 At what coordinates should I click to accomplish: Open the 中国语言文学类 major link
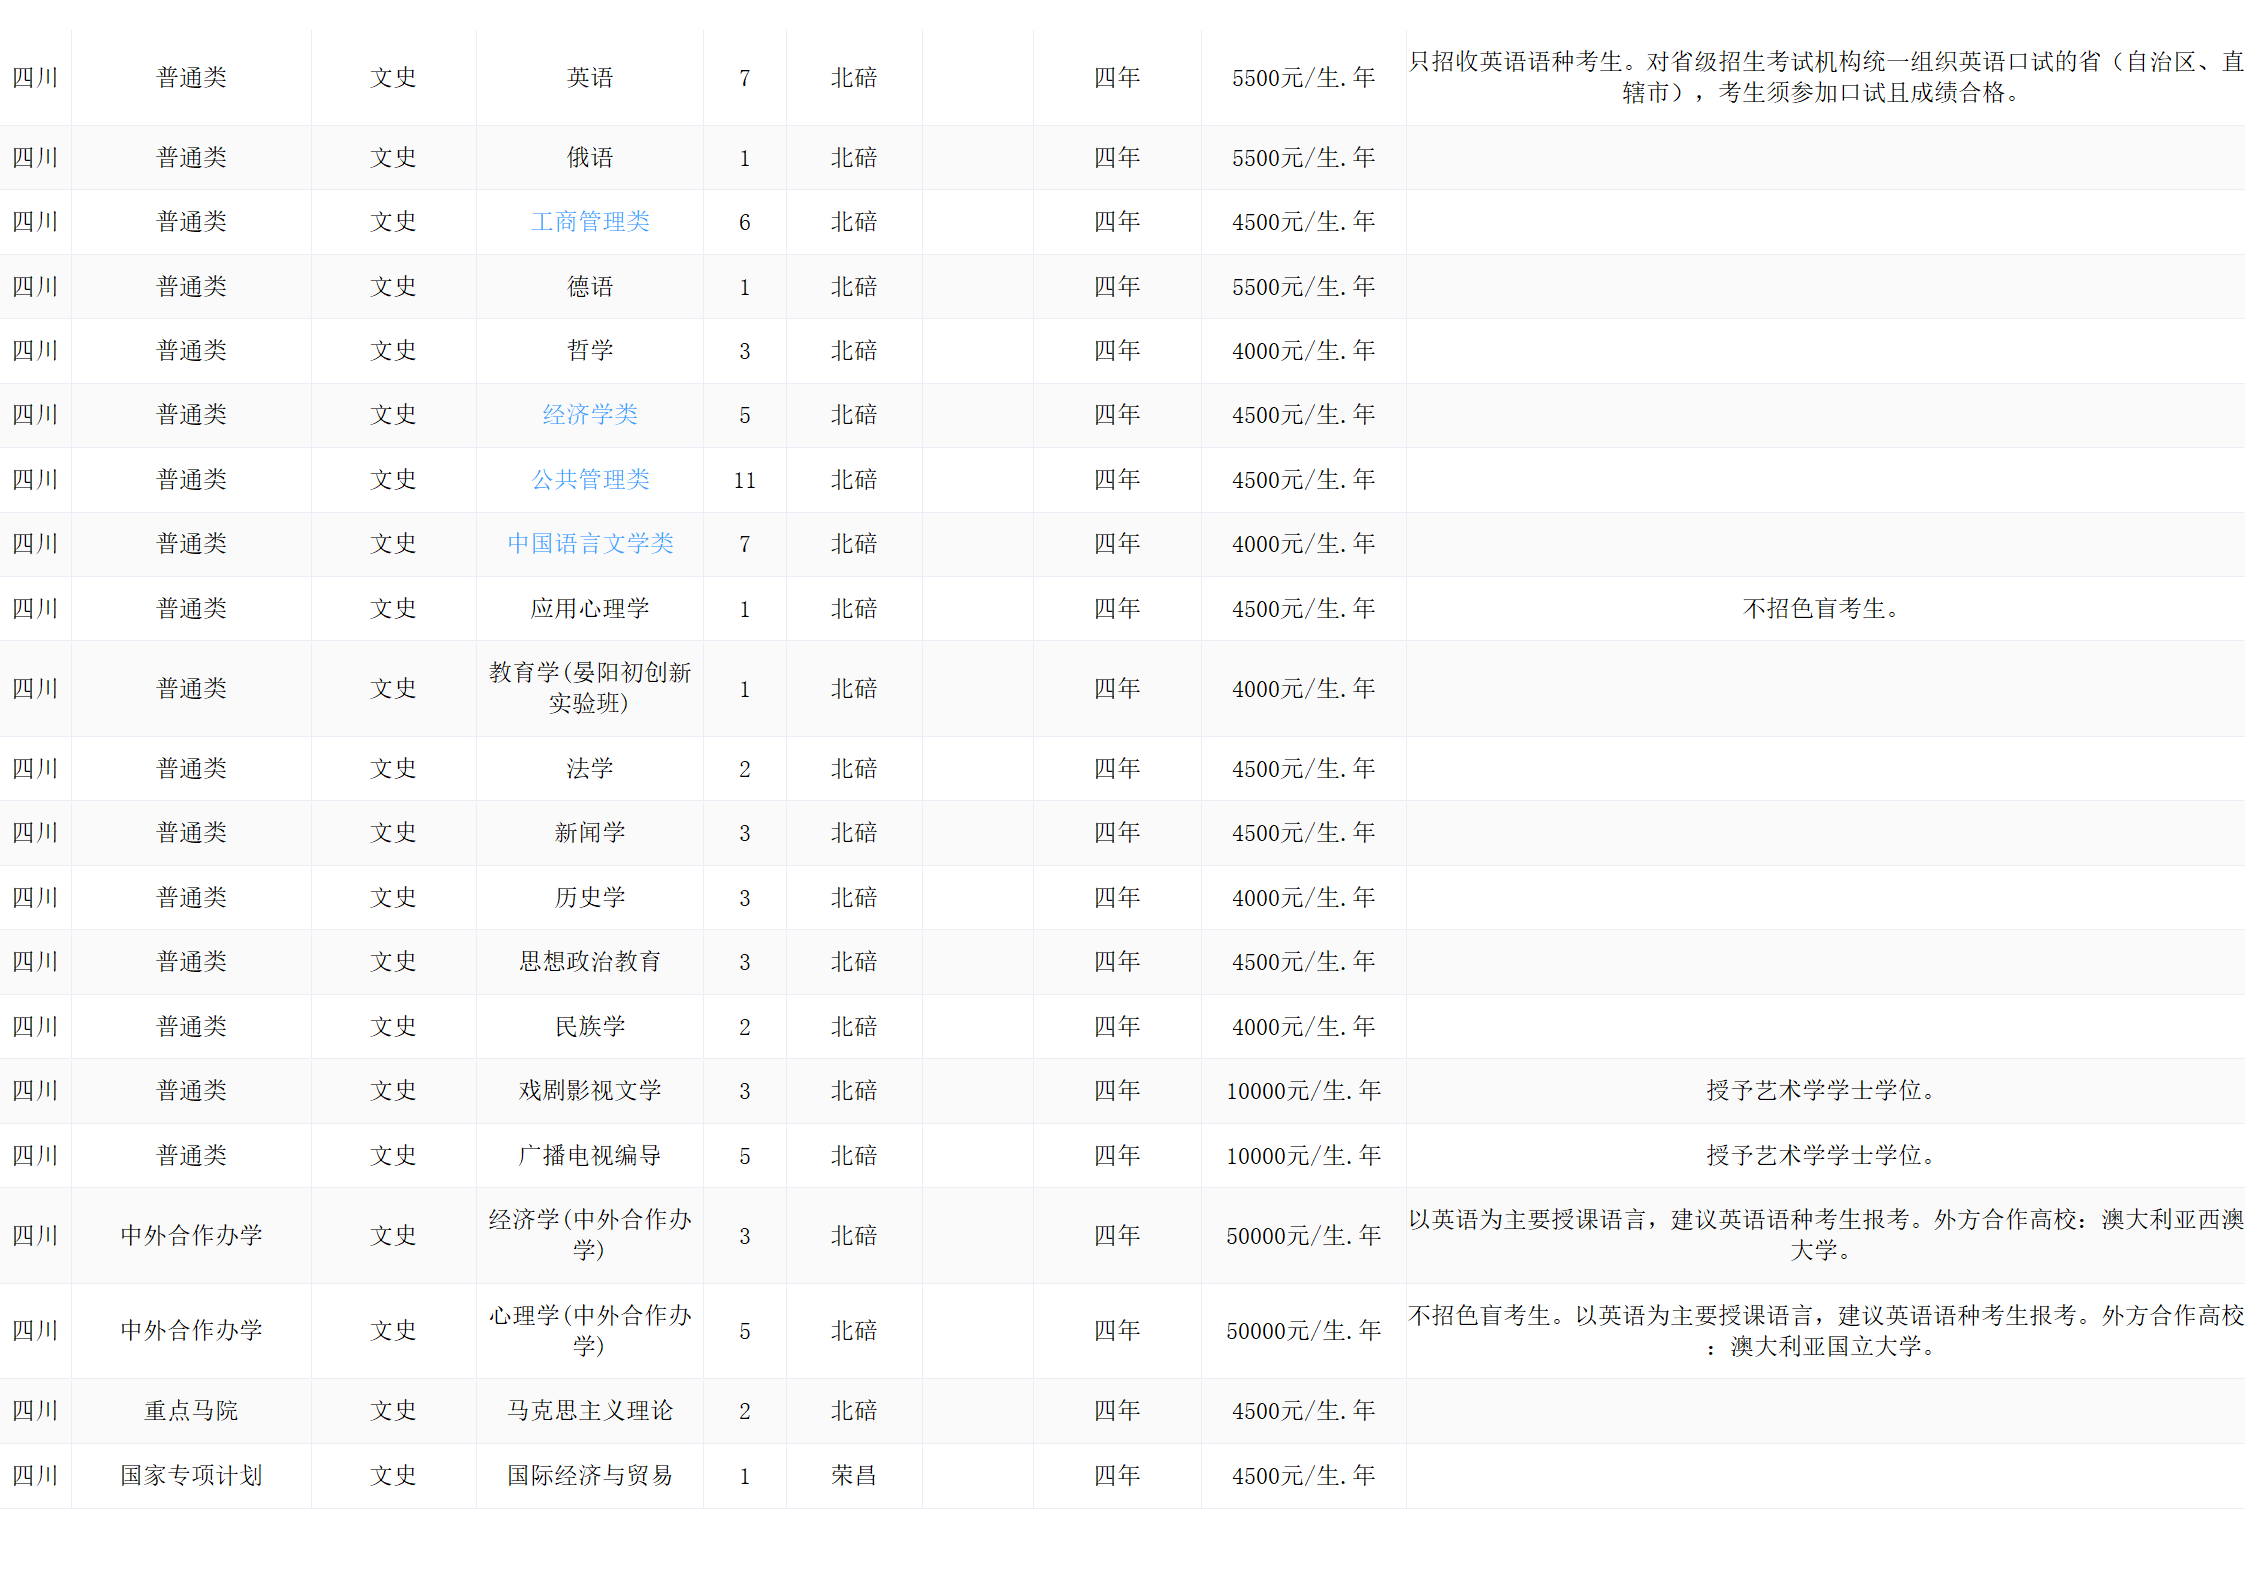(590, 544)
